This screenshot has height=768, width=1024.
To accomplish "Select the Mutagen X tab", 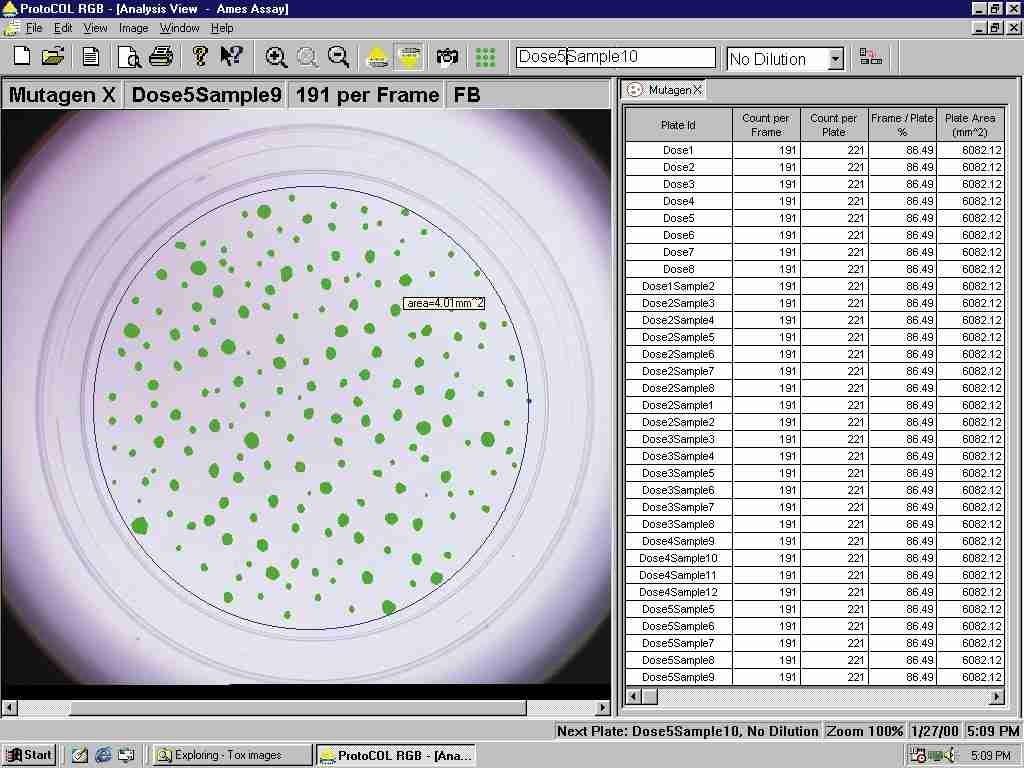I will 665,90.
